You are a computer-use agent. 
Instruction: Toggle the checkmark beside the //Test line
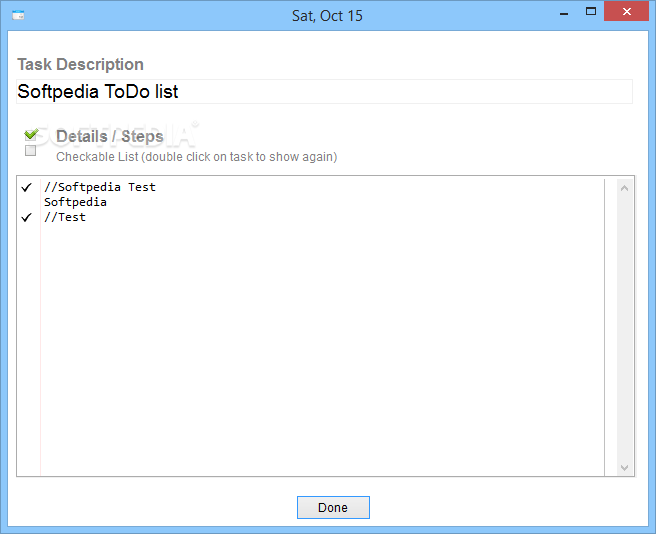tap(27, 217)
